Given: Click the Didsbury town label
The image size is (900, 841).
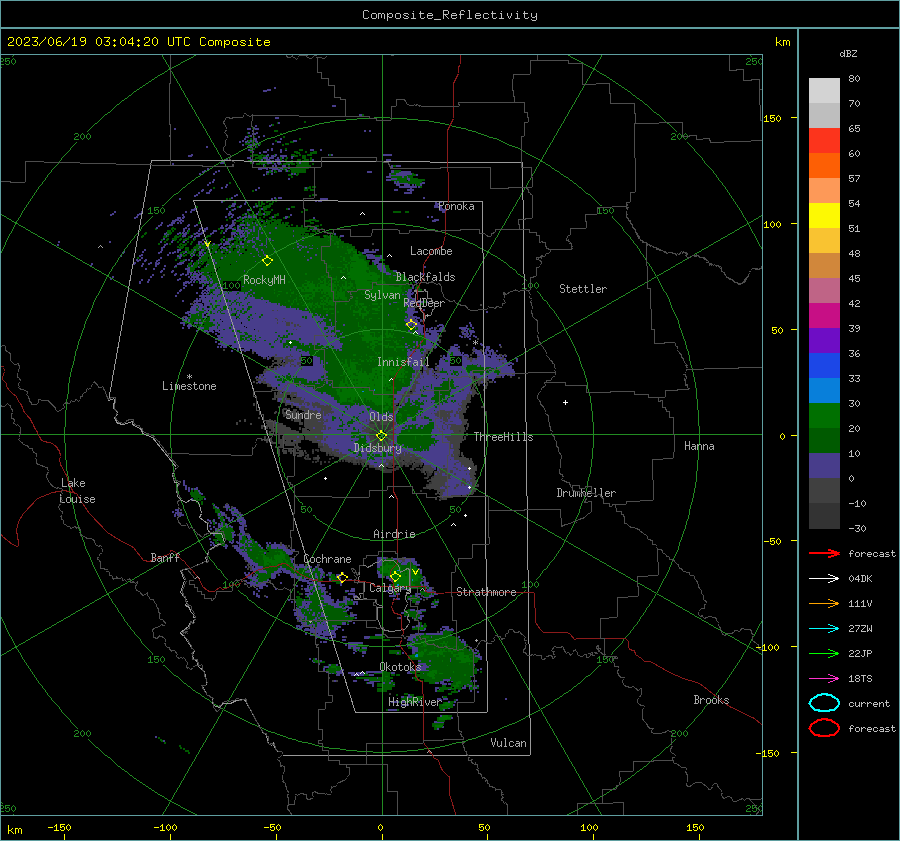Looking at the screenshot, I should 377,448.
